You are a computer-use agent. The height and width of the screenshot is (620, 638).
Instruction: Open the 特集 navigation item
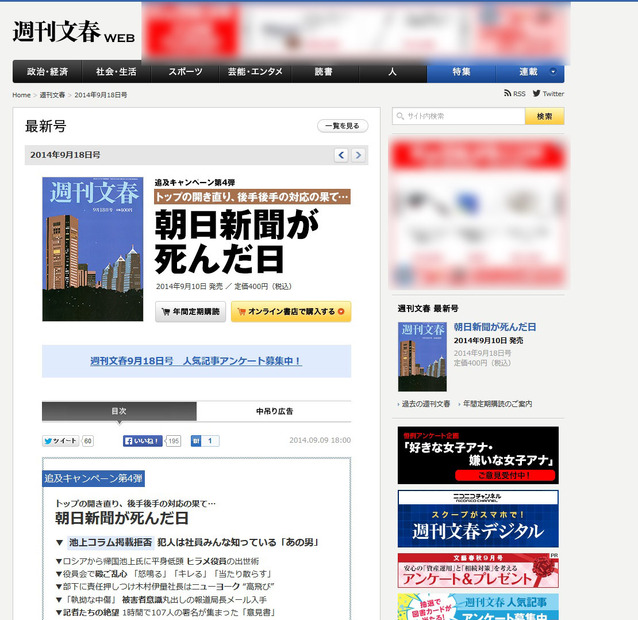pyautogui.click(x=461, y=72)
